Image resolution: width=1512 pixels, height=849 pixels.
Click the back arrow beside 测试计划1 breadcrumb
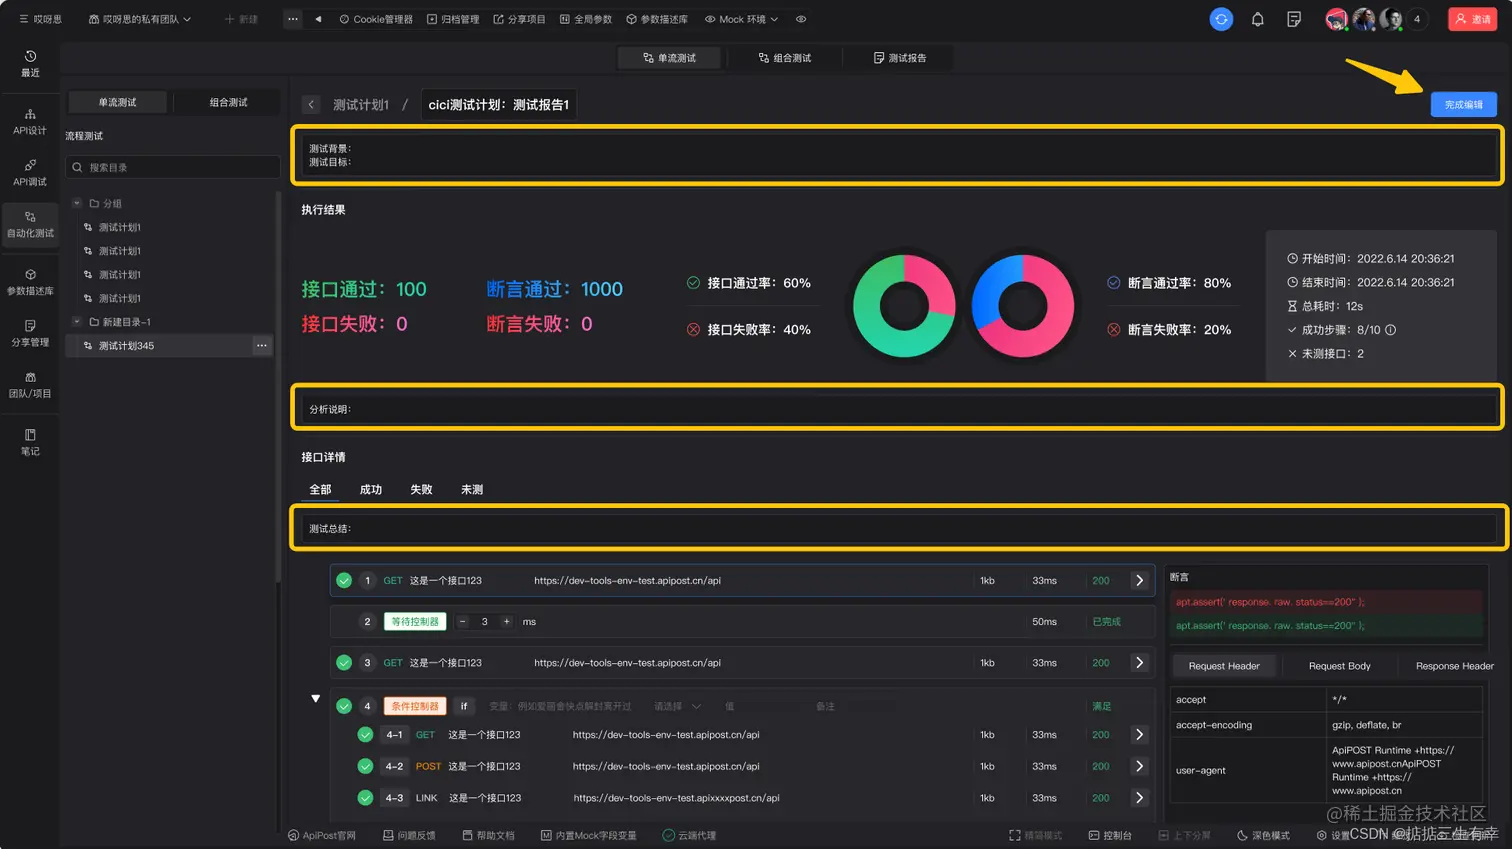coord(311,105)
